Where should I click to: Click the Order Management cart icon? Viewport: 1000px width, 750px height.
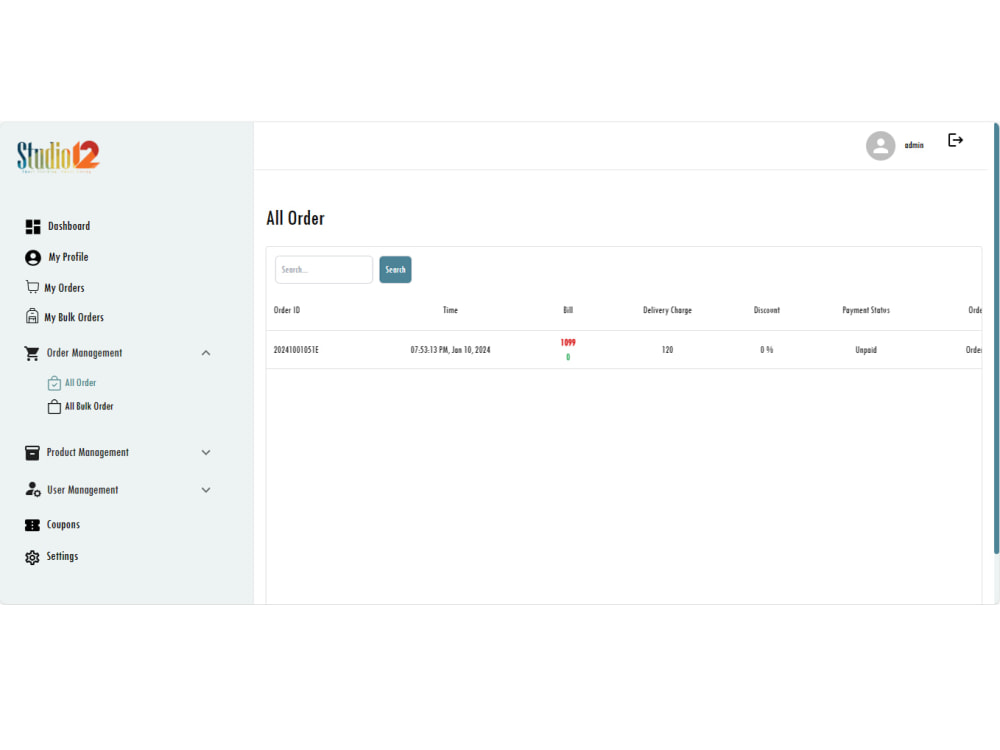click(32, 353)
